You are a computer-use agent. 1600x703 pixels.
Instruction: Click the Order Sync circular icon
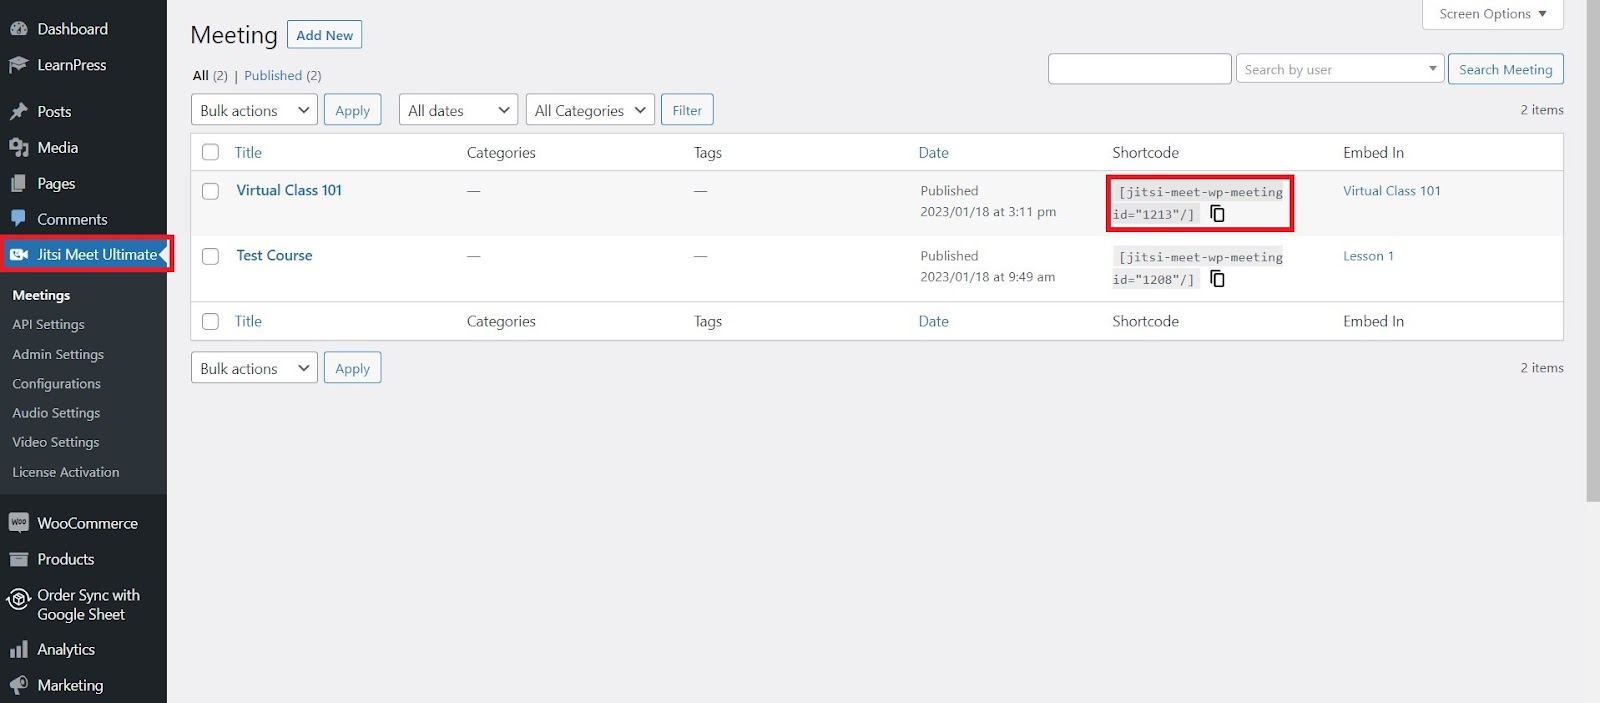click(x=18, y=600)
